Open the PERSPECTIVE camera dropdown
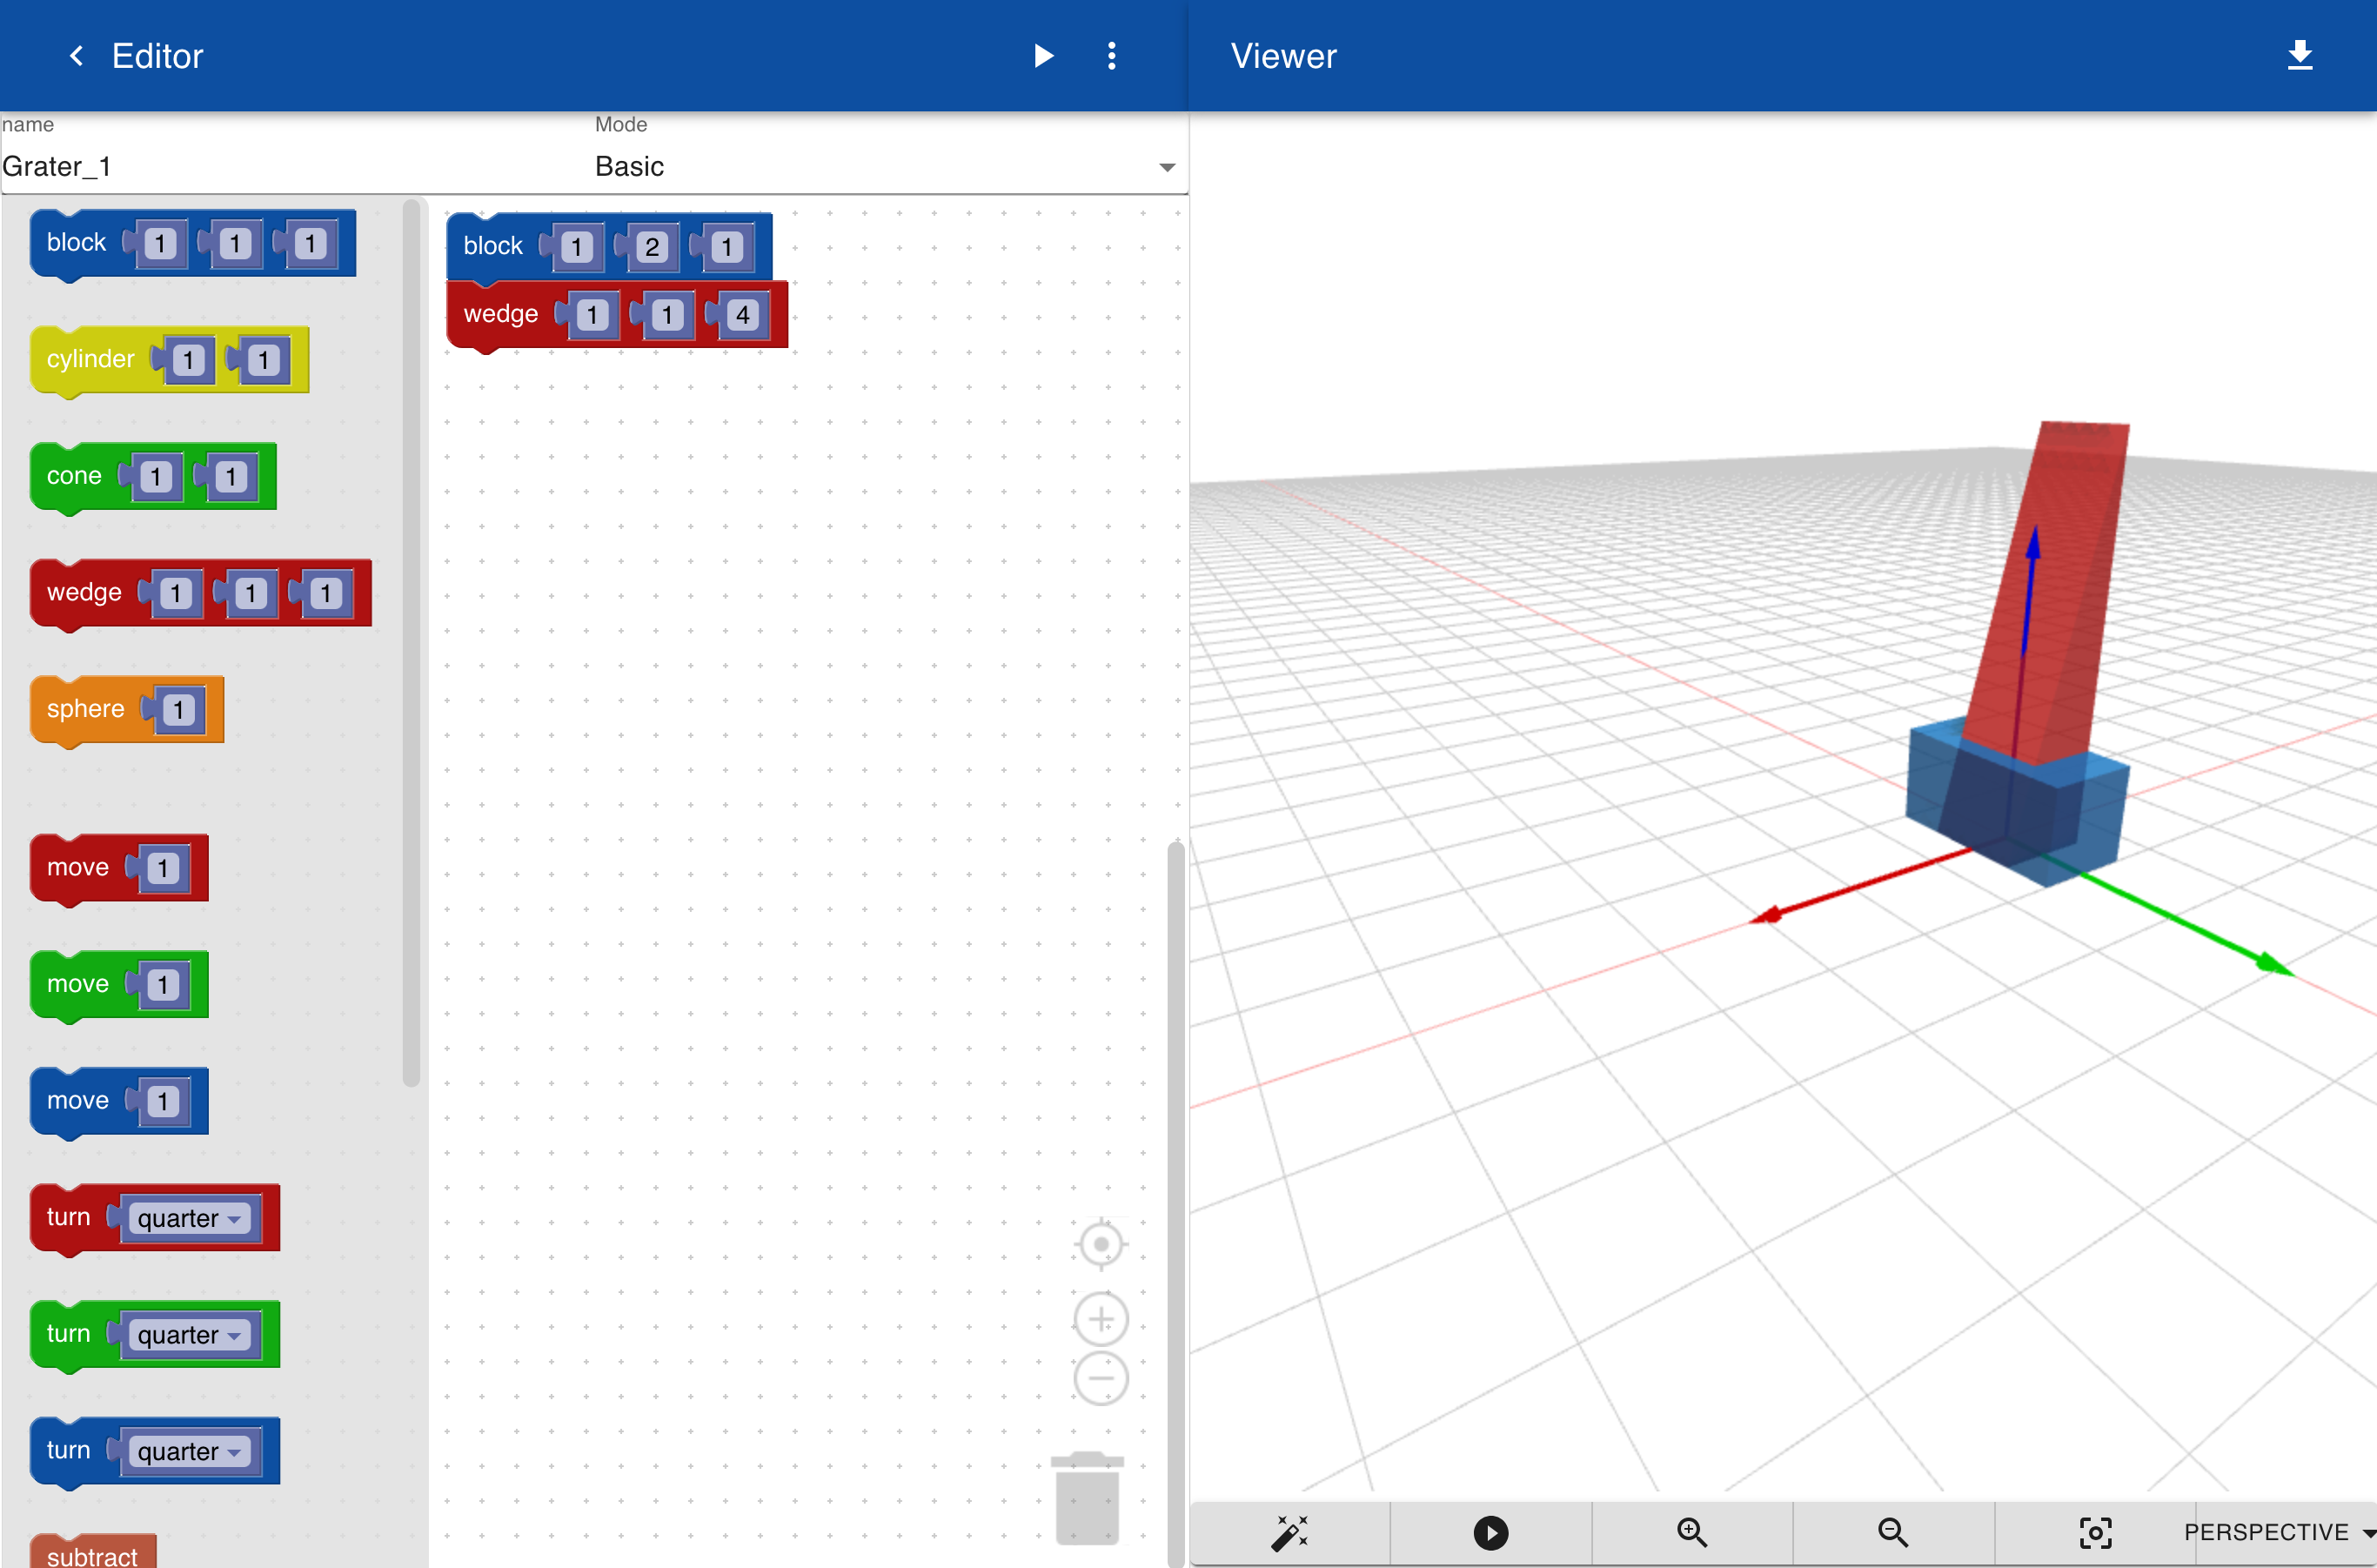The height and width of the screenshot is (1568, 2377). click(2279, 1532)
